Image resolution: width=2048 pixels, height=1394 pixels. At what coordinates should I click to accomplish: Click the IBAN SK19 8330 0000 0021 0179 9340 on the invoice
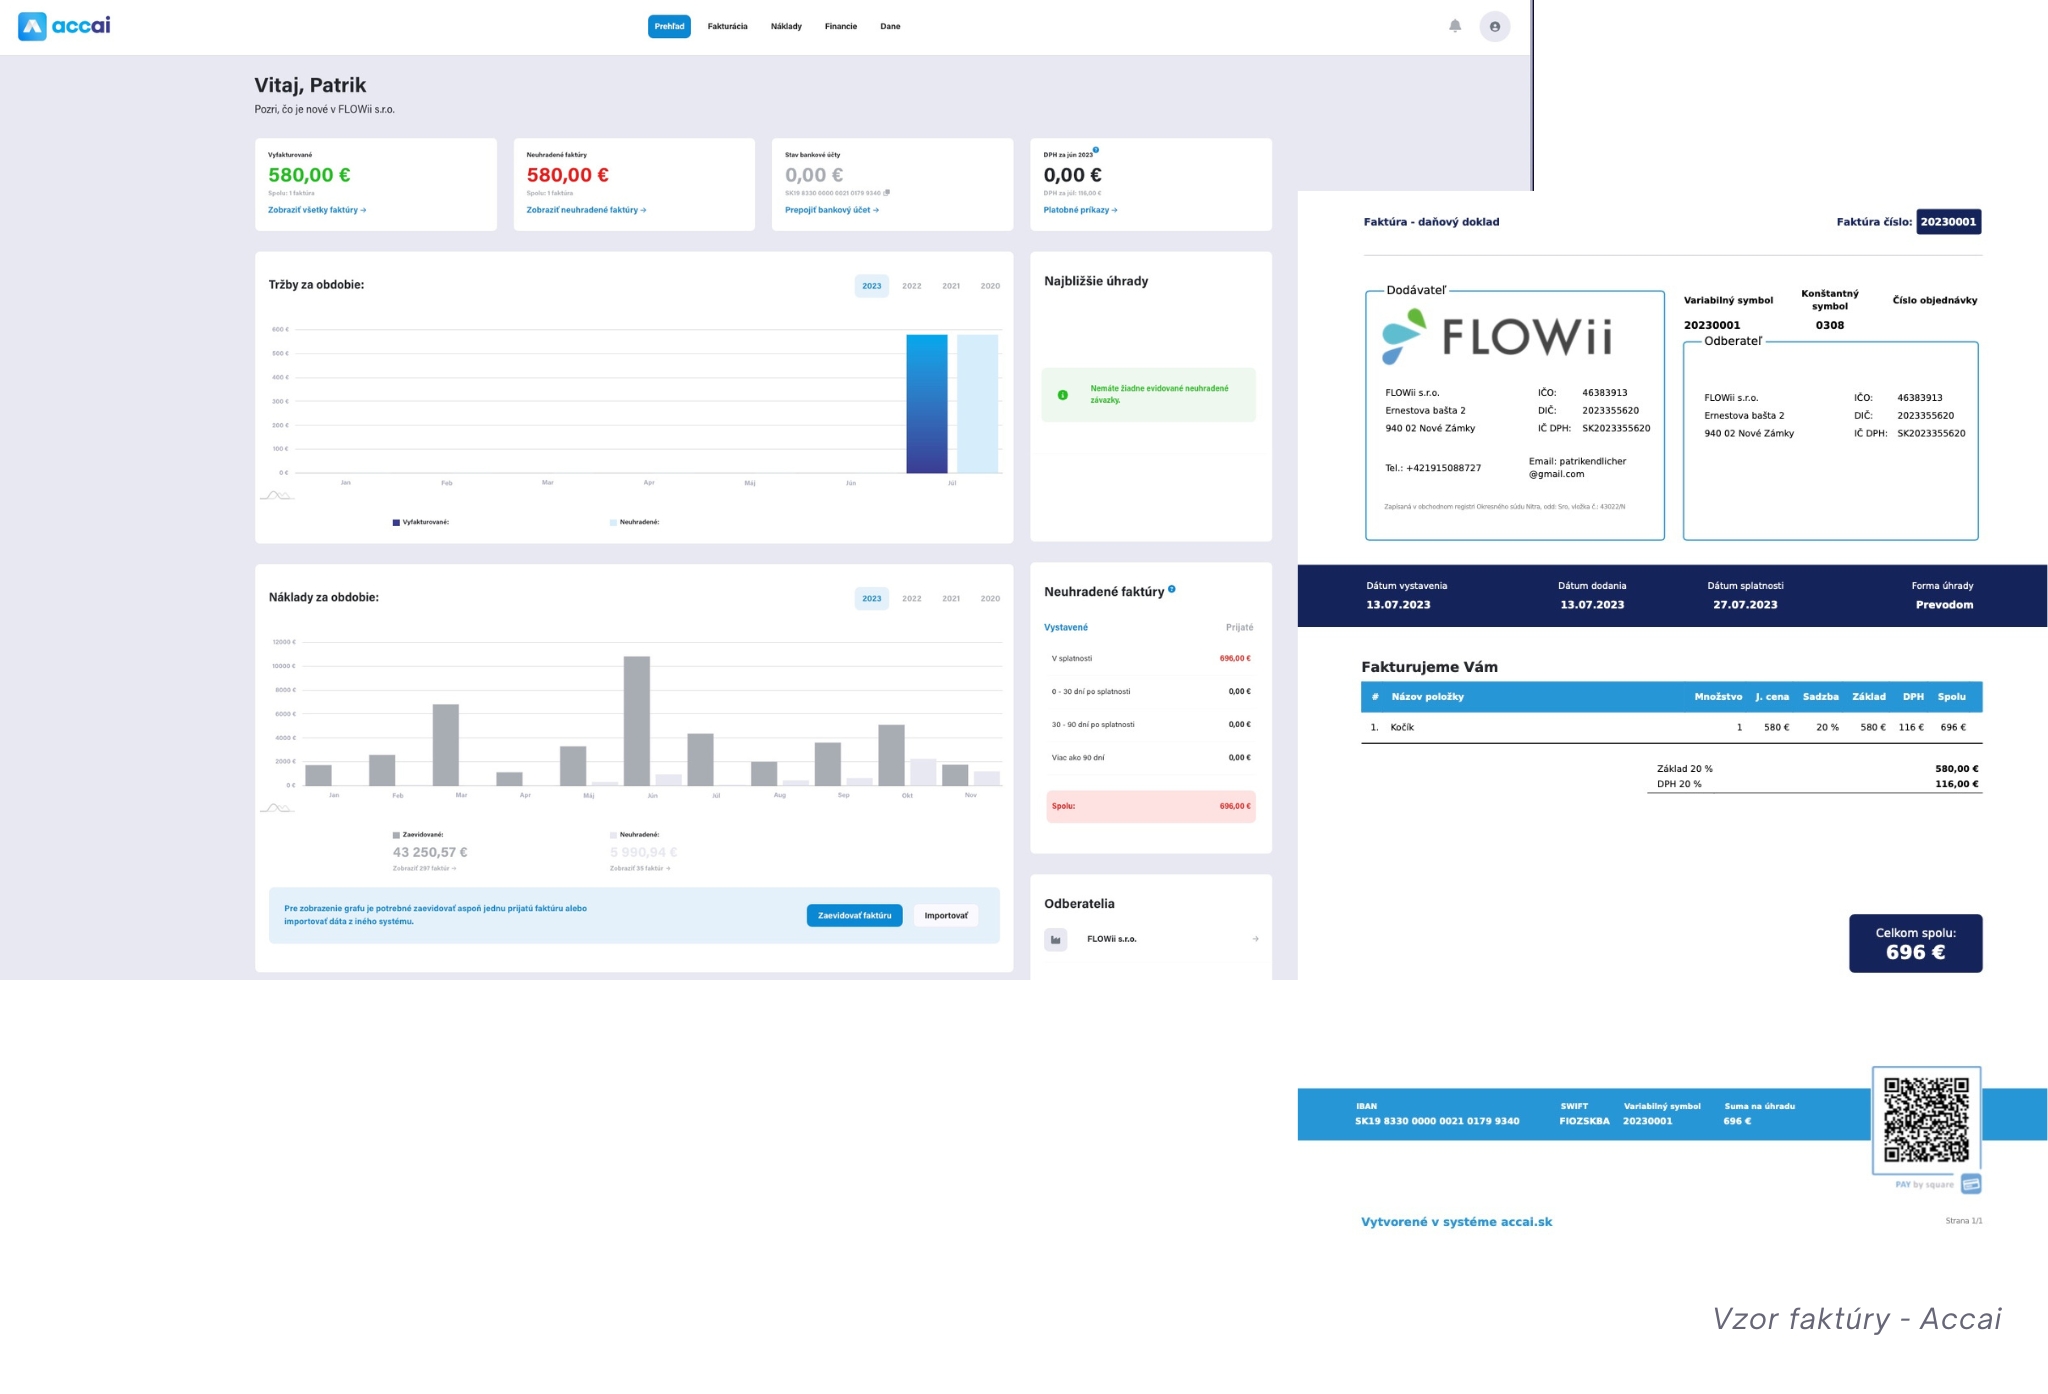[x=1437, y=1121]
